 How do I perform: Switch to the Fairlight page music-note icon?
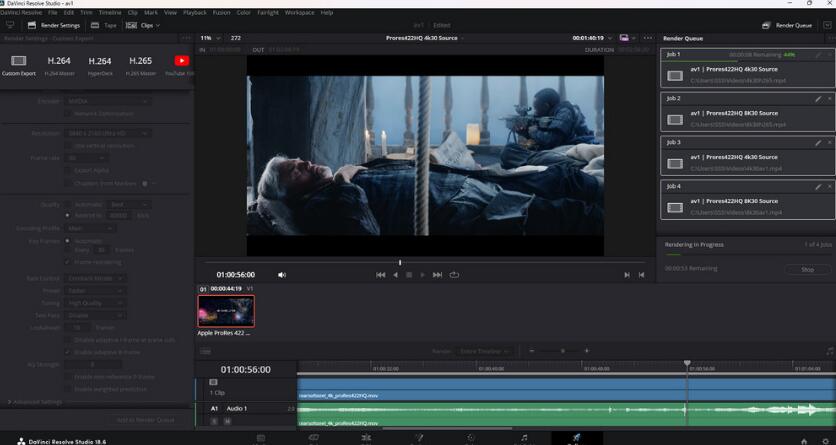point(524,438)
